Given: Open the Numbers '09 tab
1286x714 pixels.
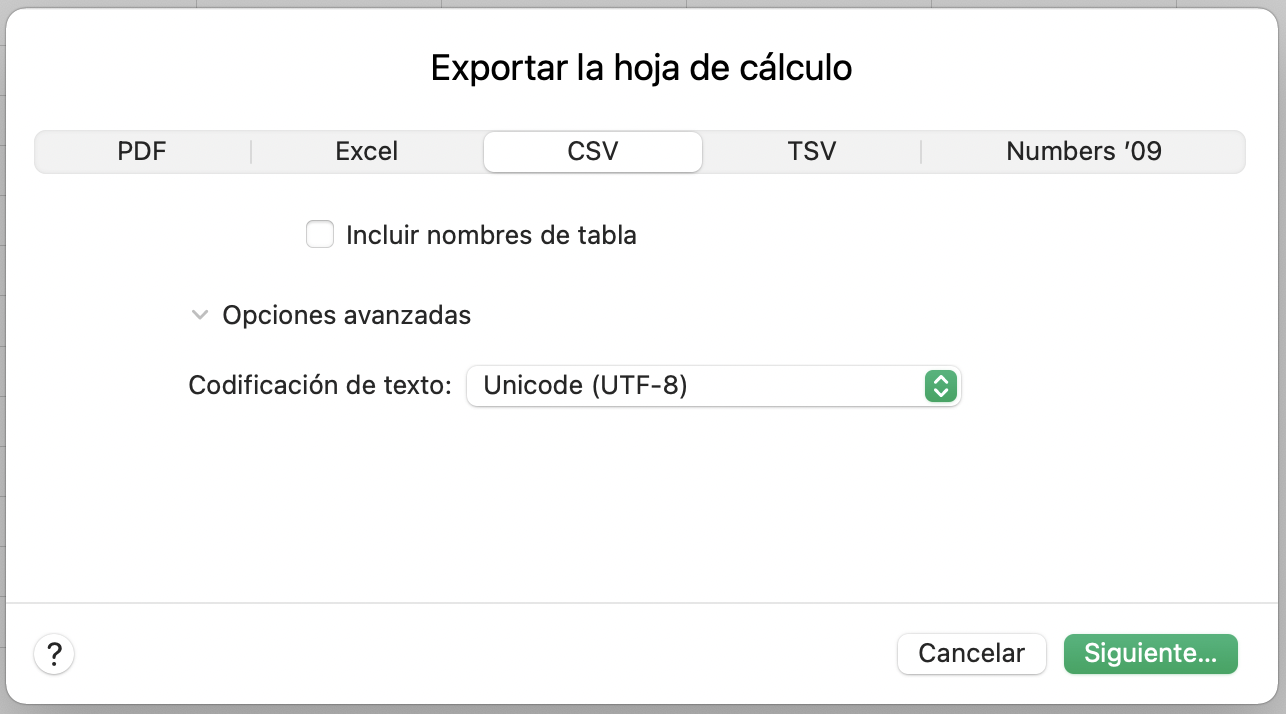Looking at the screenshot, I should (1082, 151).
